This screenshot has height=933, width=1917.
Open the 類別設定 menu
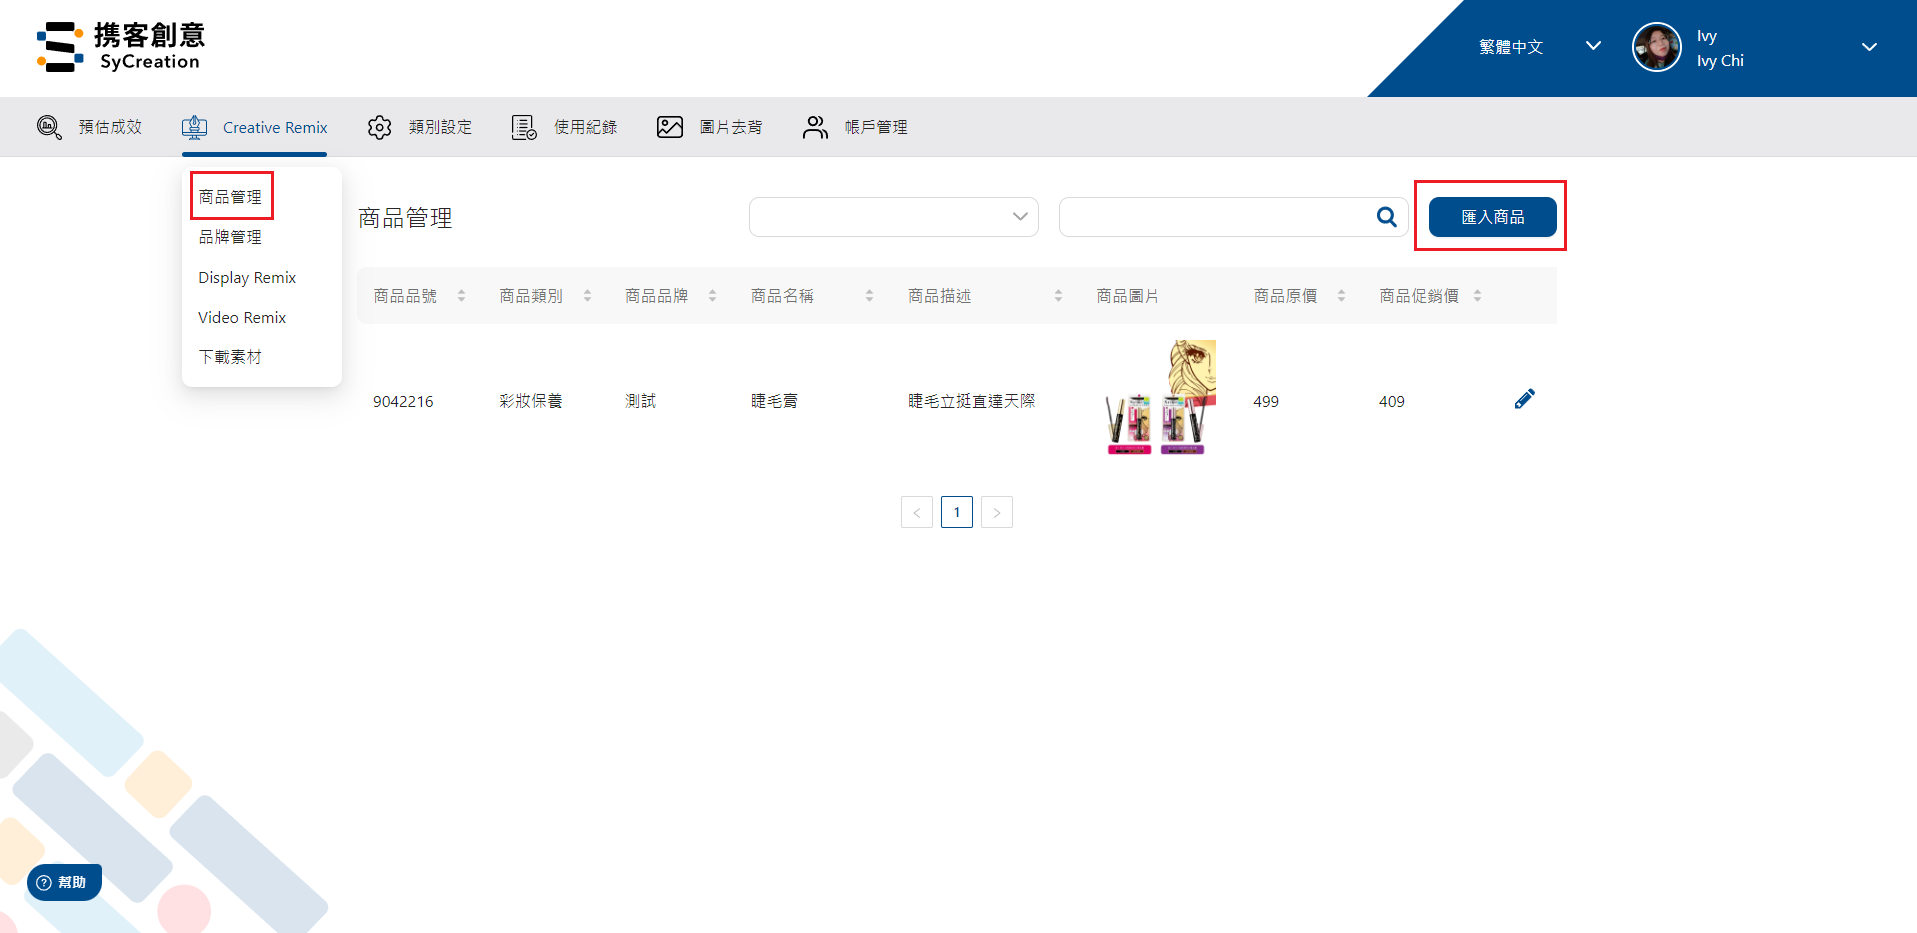(x=440, y=127)
